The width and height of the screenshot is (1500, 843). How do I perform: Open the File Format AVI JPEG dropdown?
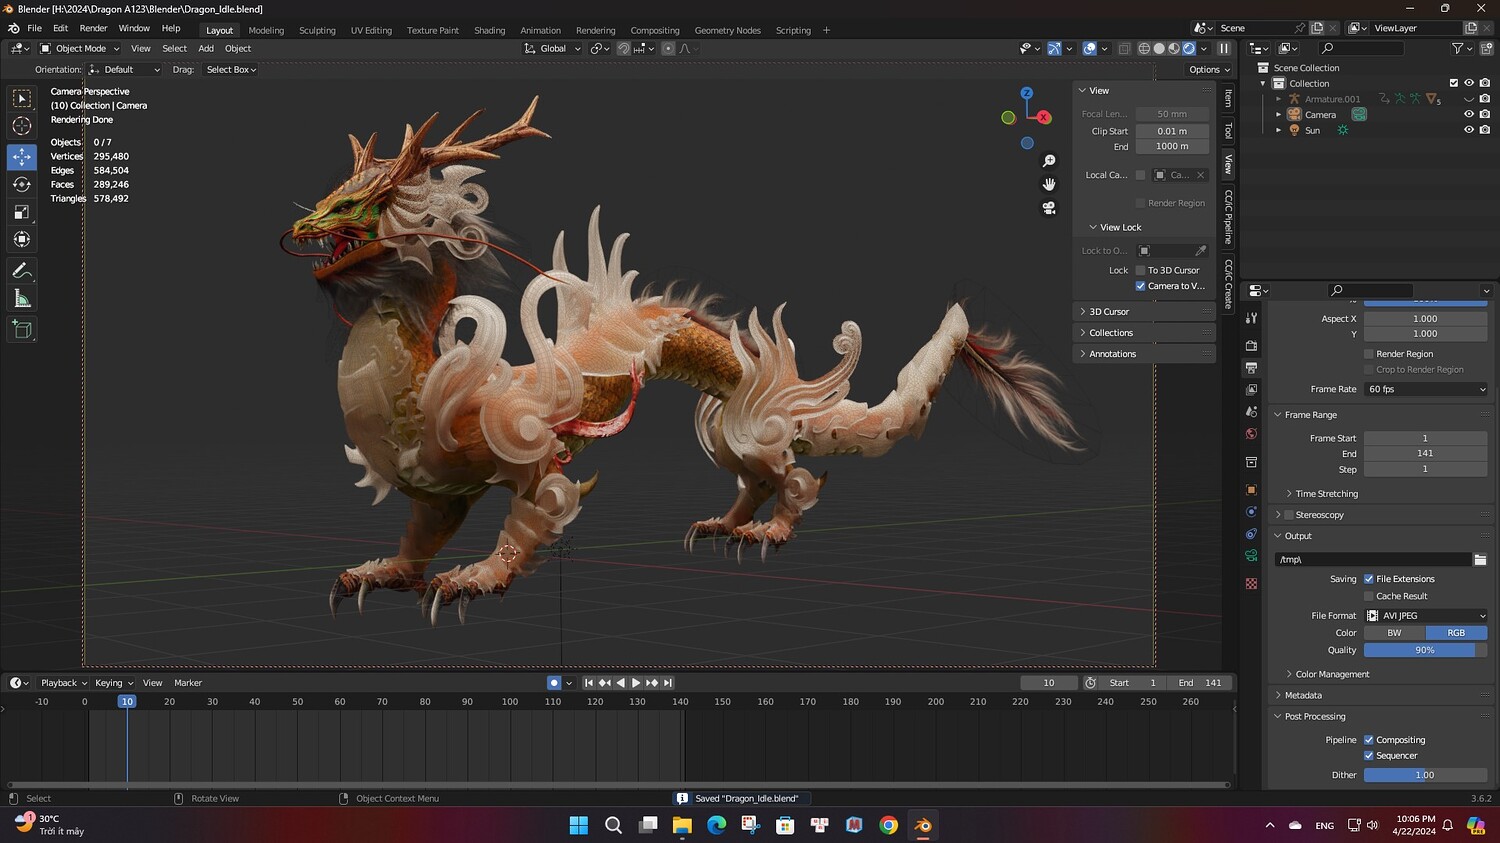[x=1425, y=616]
